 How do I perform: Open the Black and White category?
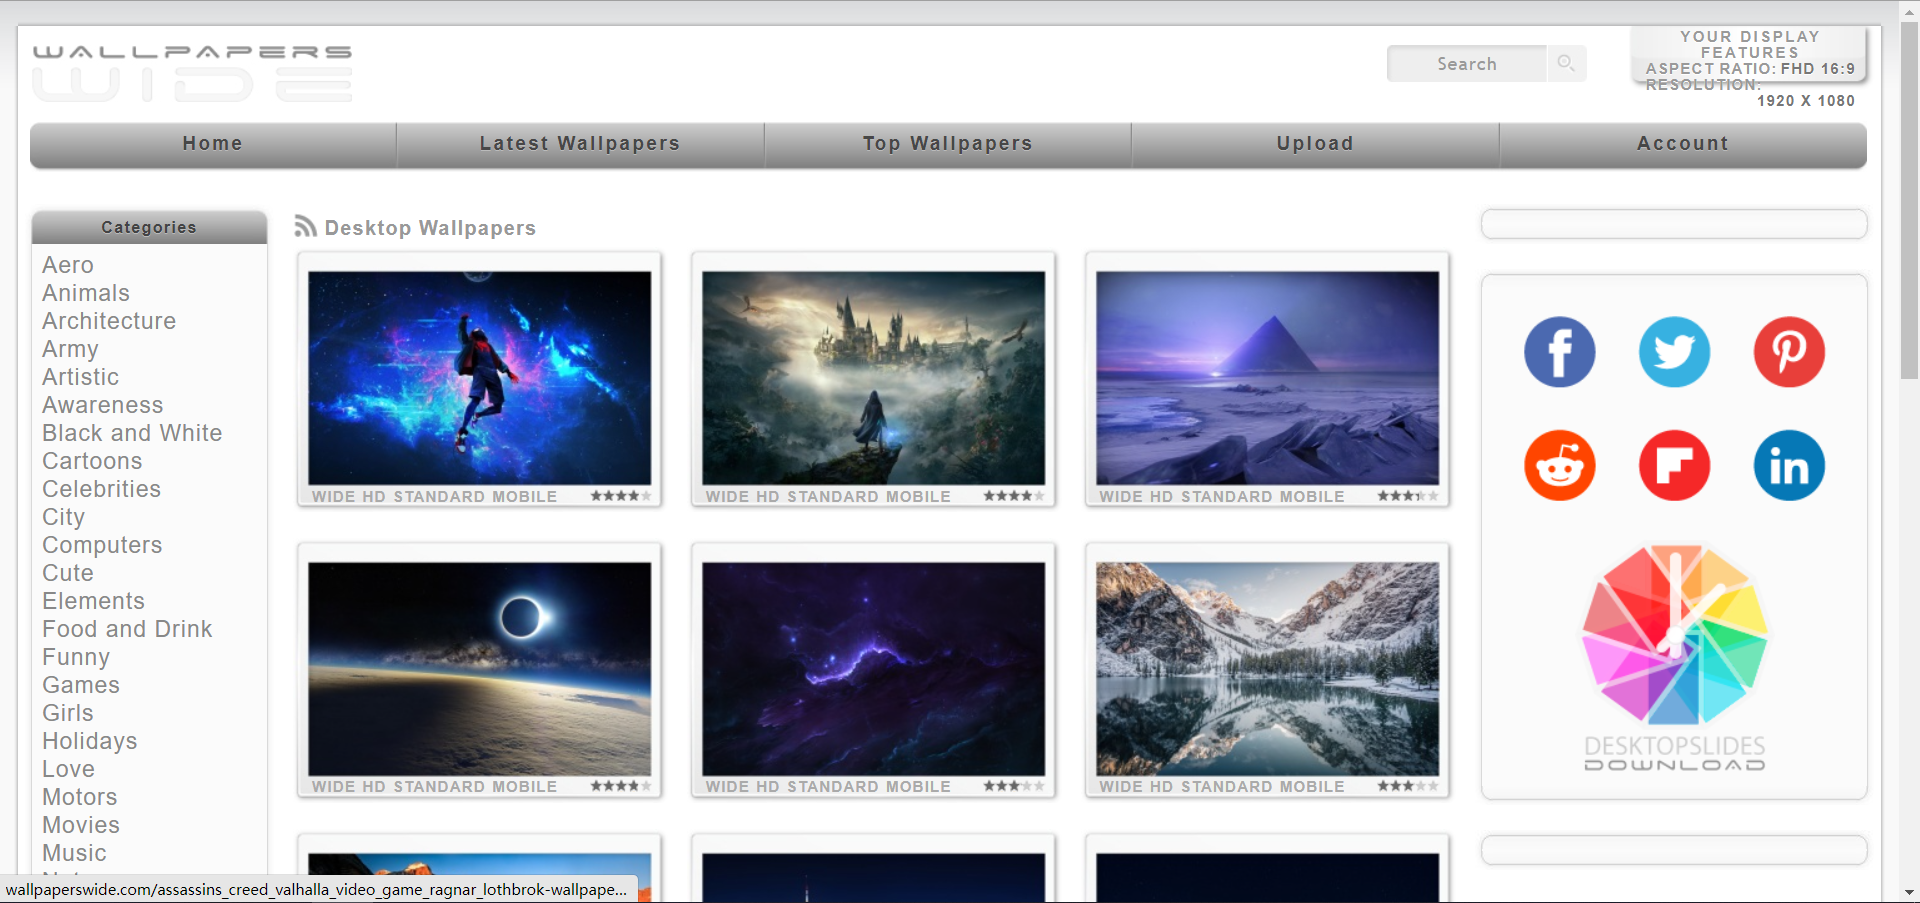tap(132, 433)
